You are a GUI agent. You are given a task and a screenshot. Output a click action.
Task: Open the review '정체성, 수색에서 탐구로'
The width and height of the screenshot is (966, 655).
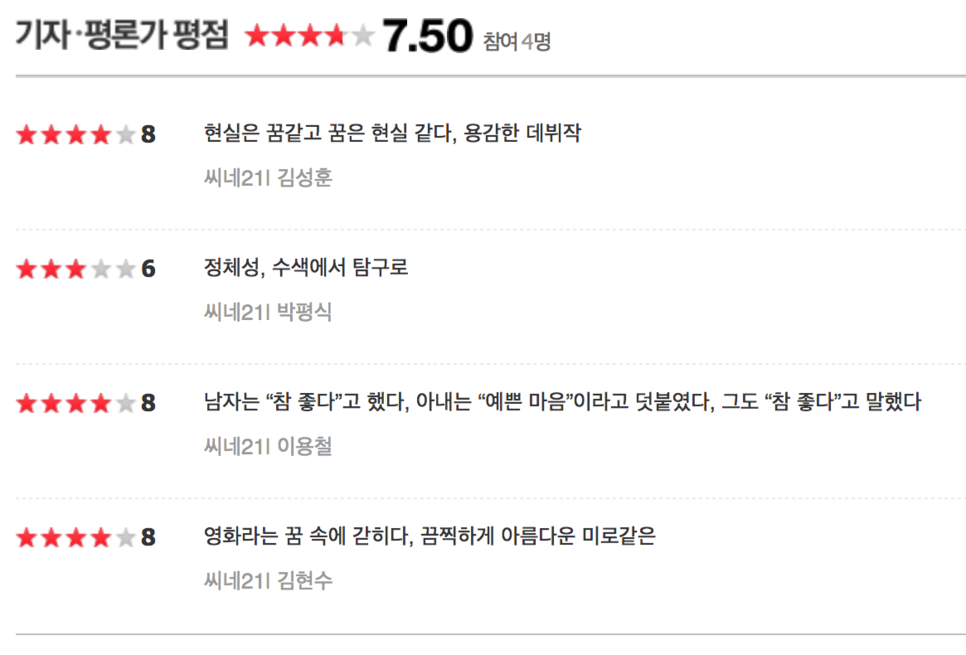tap(306, 267)
